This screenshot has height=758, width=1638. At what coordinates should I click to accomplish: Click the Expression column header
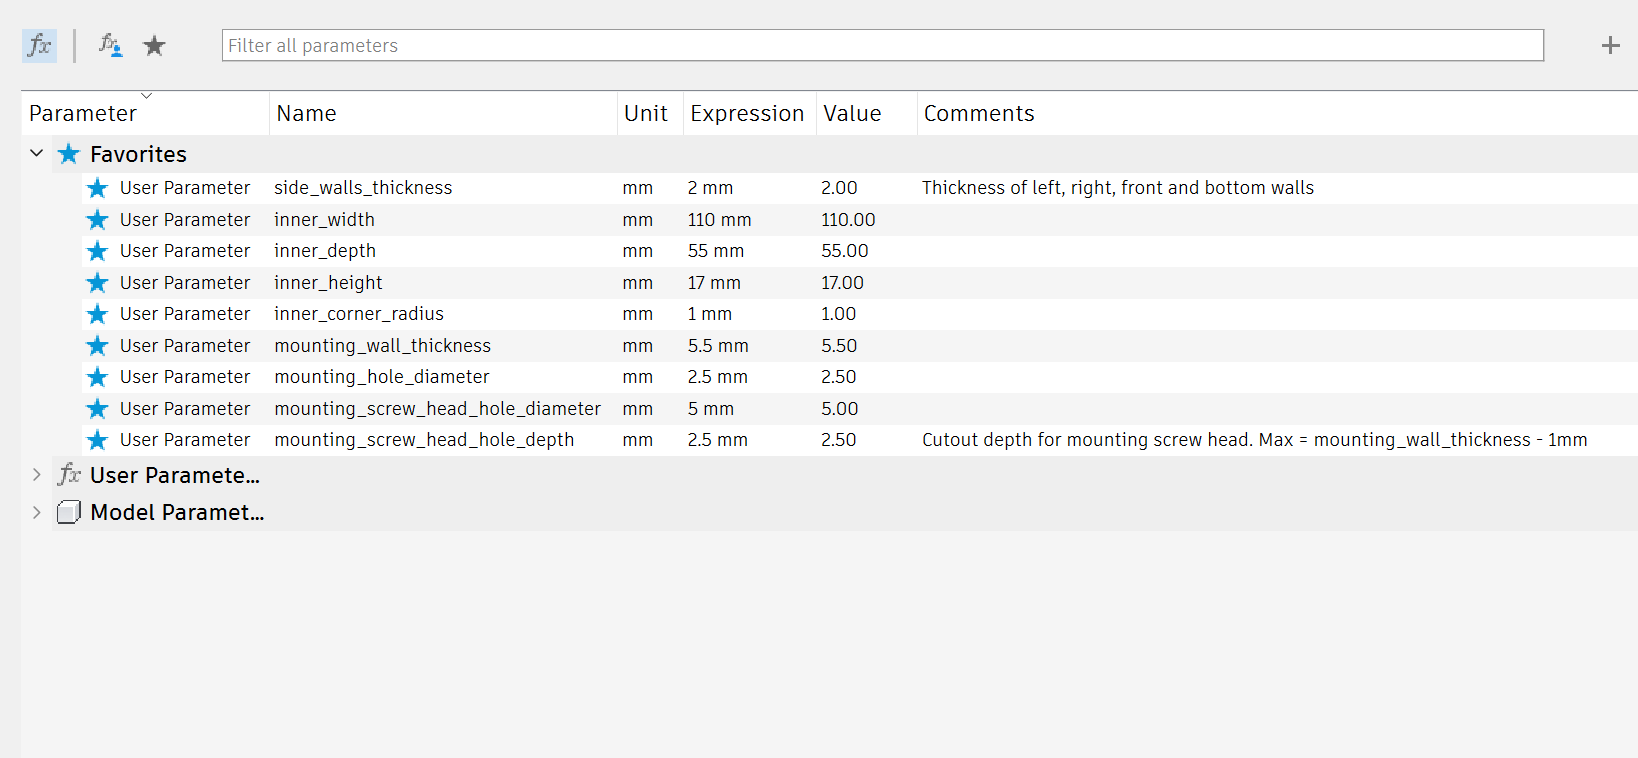pyautogui.click(x=750, y=113)
